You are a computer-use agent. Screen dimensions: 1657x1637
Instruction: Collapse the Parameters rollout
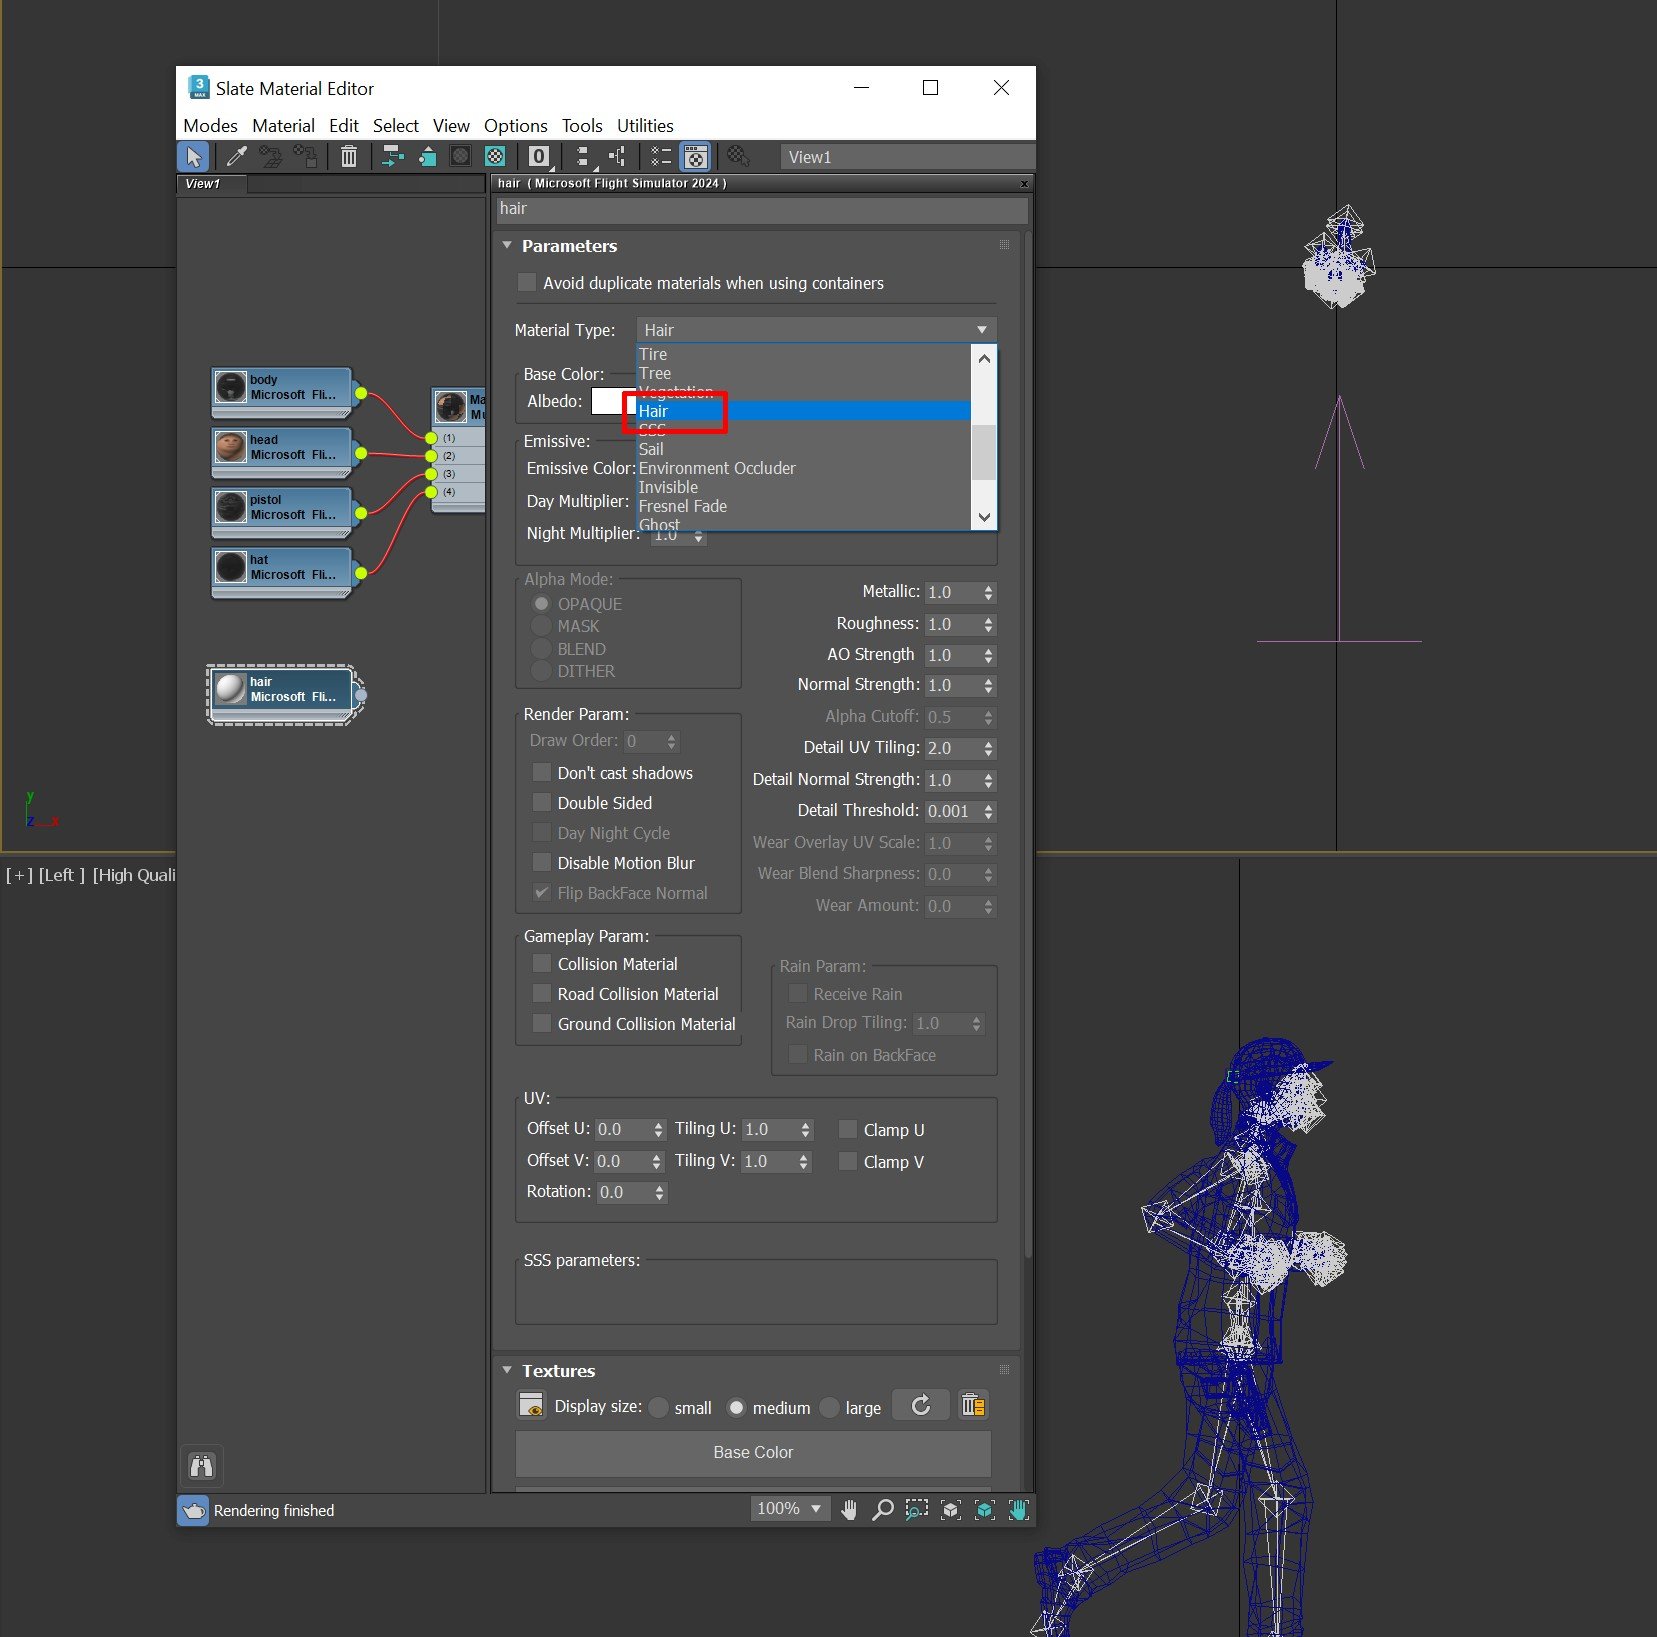[507, 246]
